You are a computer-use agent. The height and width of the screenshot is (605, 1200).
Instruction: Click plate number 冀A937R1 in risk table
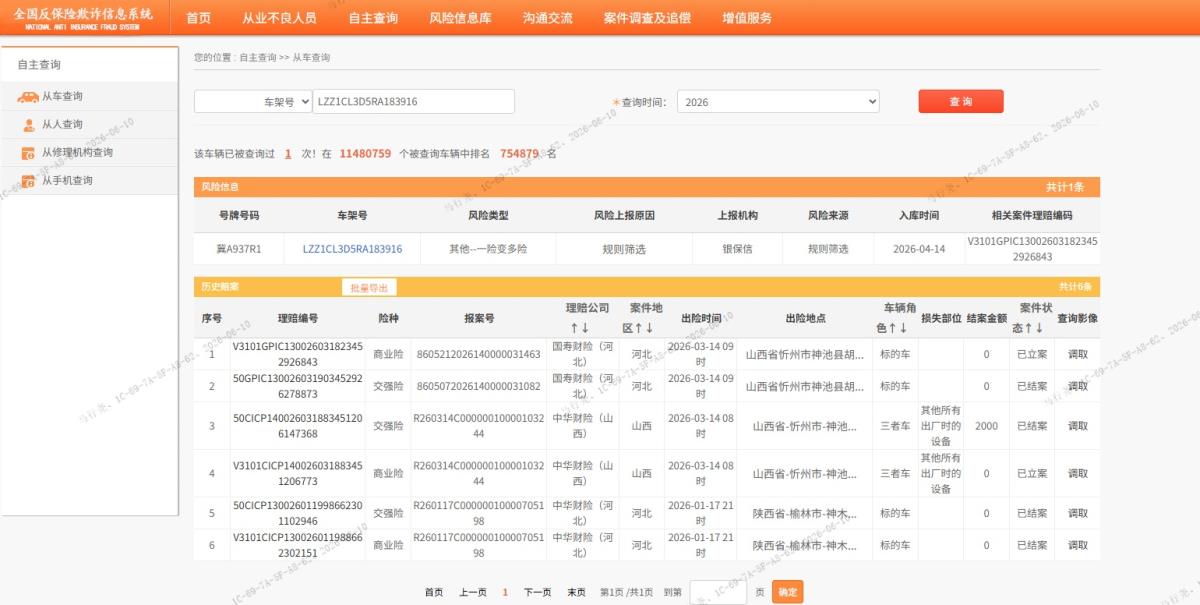(x=239, y=249)
